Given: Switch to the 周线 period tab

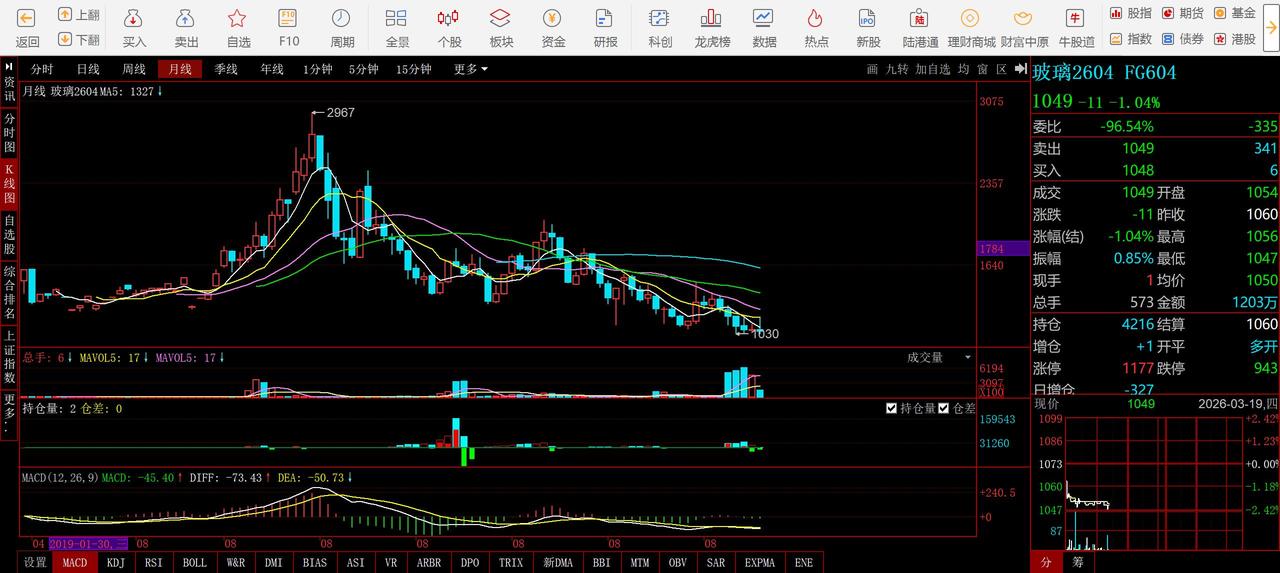Looking at the screenshot, I should (134, 69).
